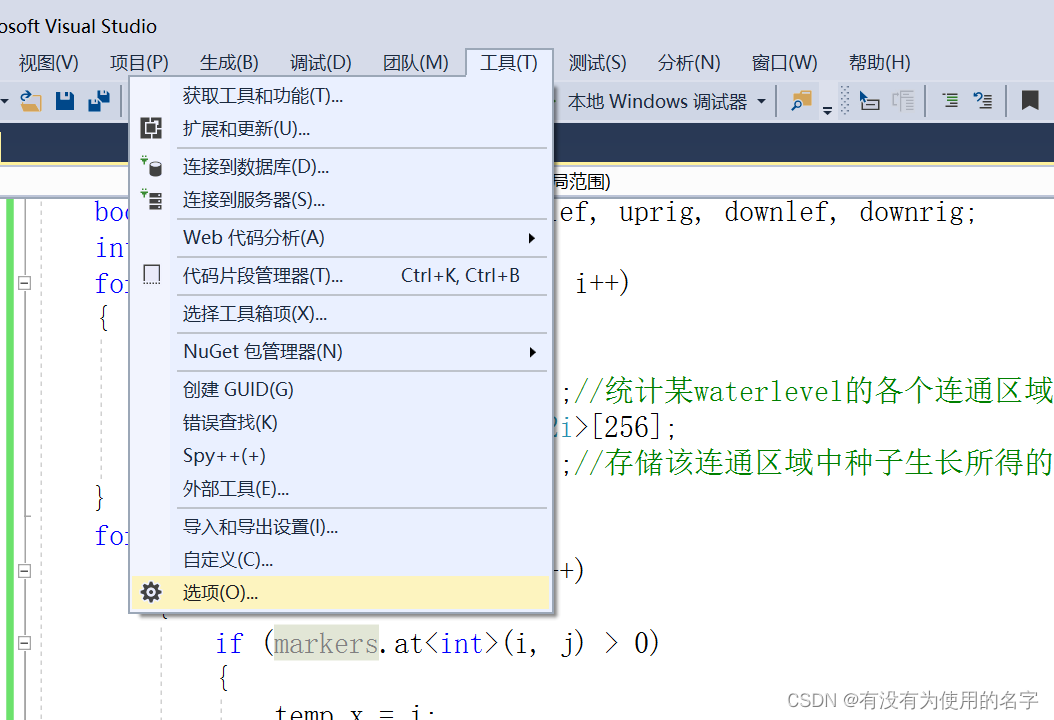This screenshot has width=1054, height=720.
Task: Open the 项目(P) menu
Action: point(139,63)
